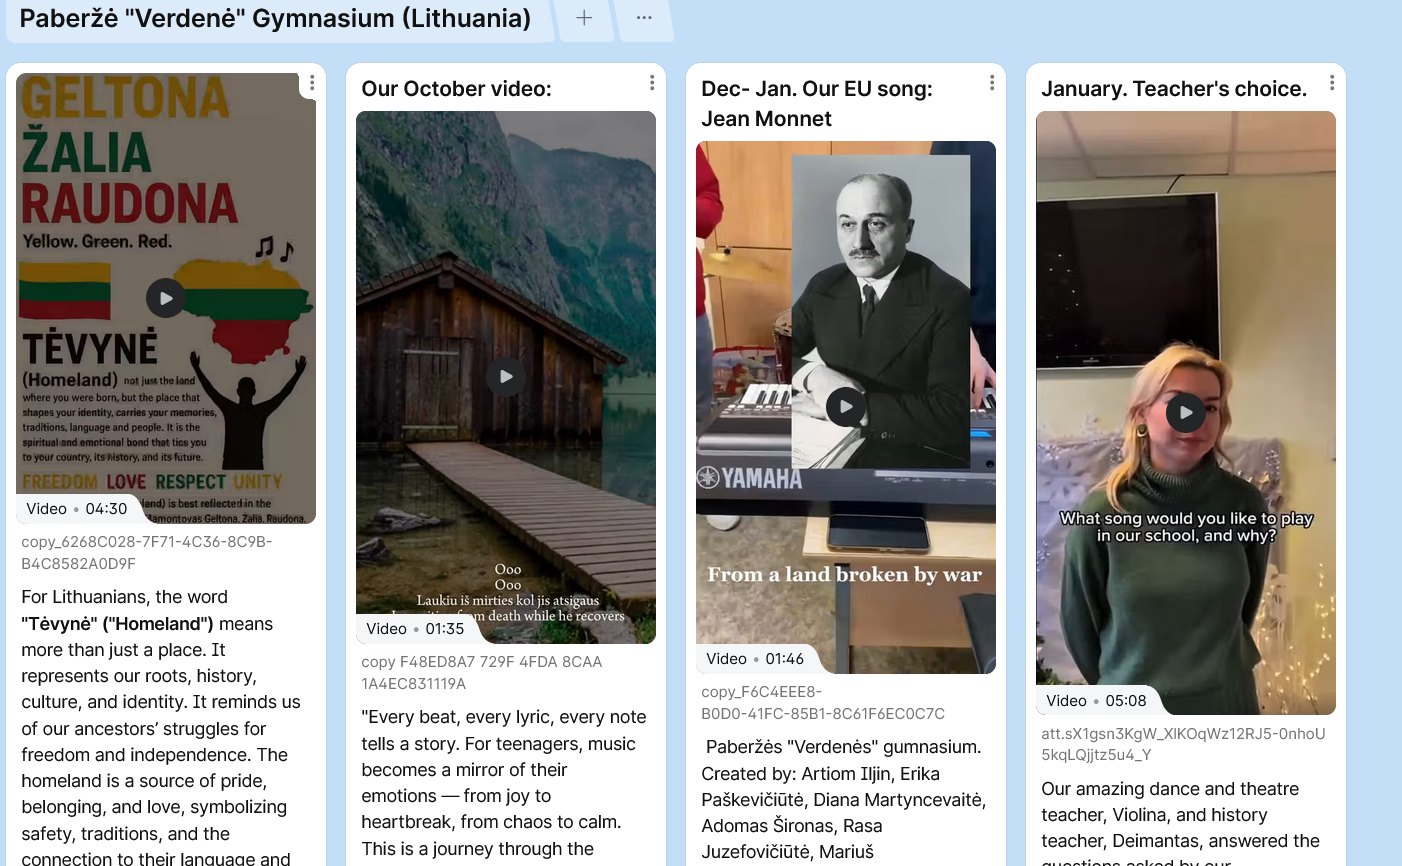Open options menu for Tėvynė post
The image size is (1402, 866).
[x=312, y=83]
